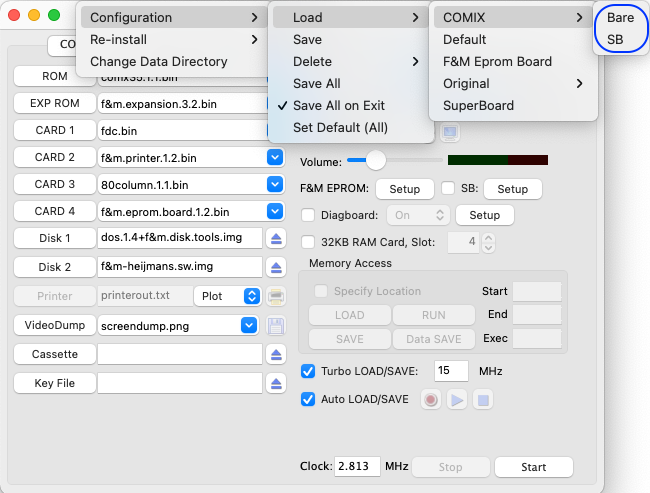Expand the screendump.png VideoDump dropdown

[249, 325]
